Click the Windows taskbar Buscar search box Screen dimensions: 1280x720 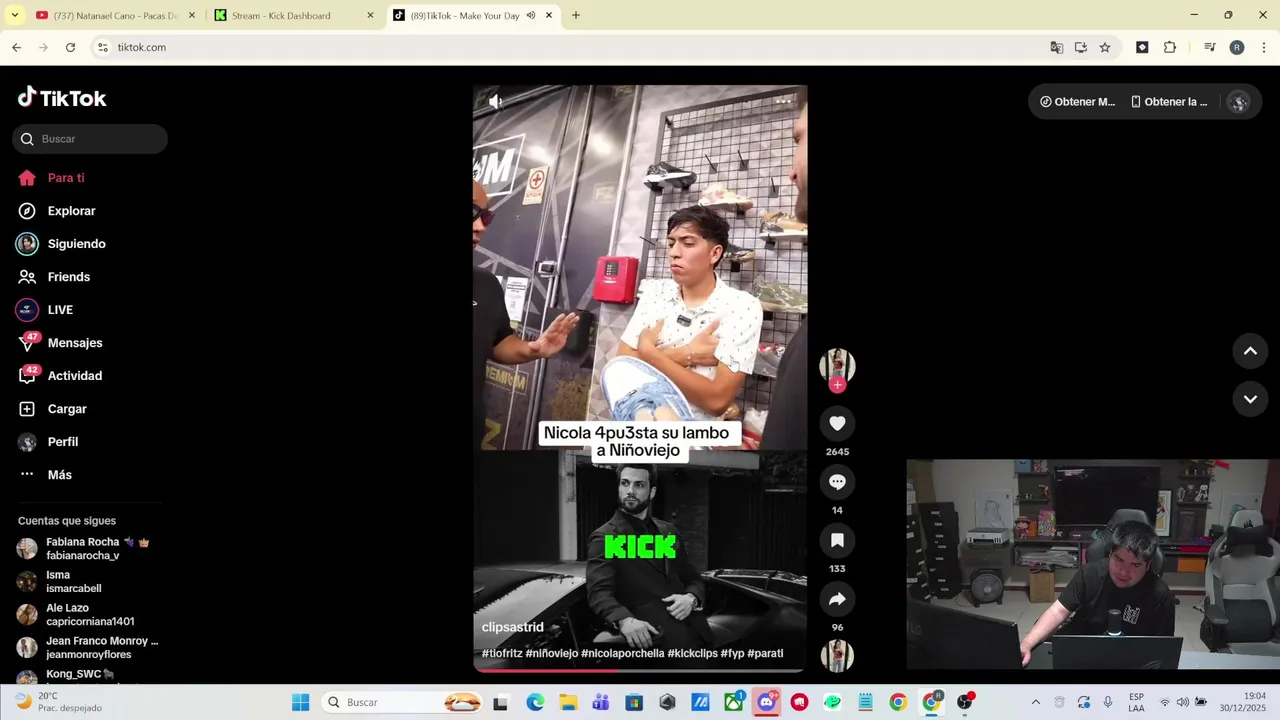(x=404, y=702)
